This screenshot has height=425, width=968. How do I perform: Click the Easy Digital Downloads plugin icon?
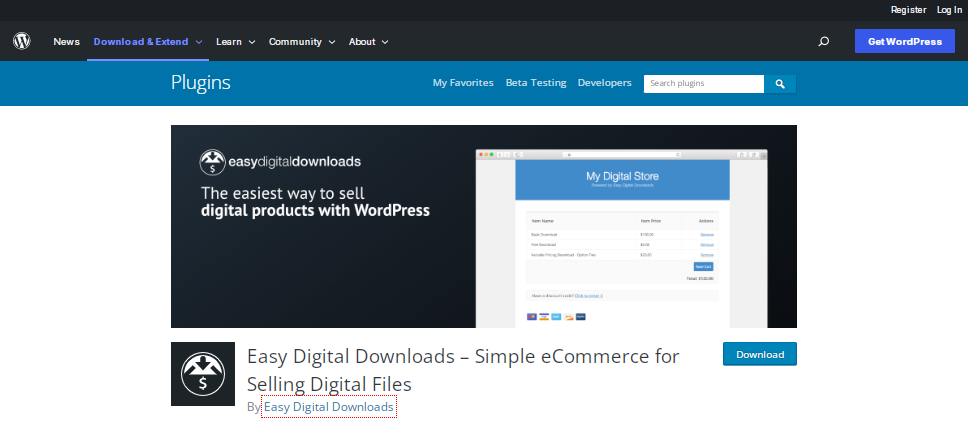[x=202, y=374]
